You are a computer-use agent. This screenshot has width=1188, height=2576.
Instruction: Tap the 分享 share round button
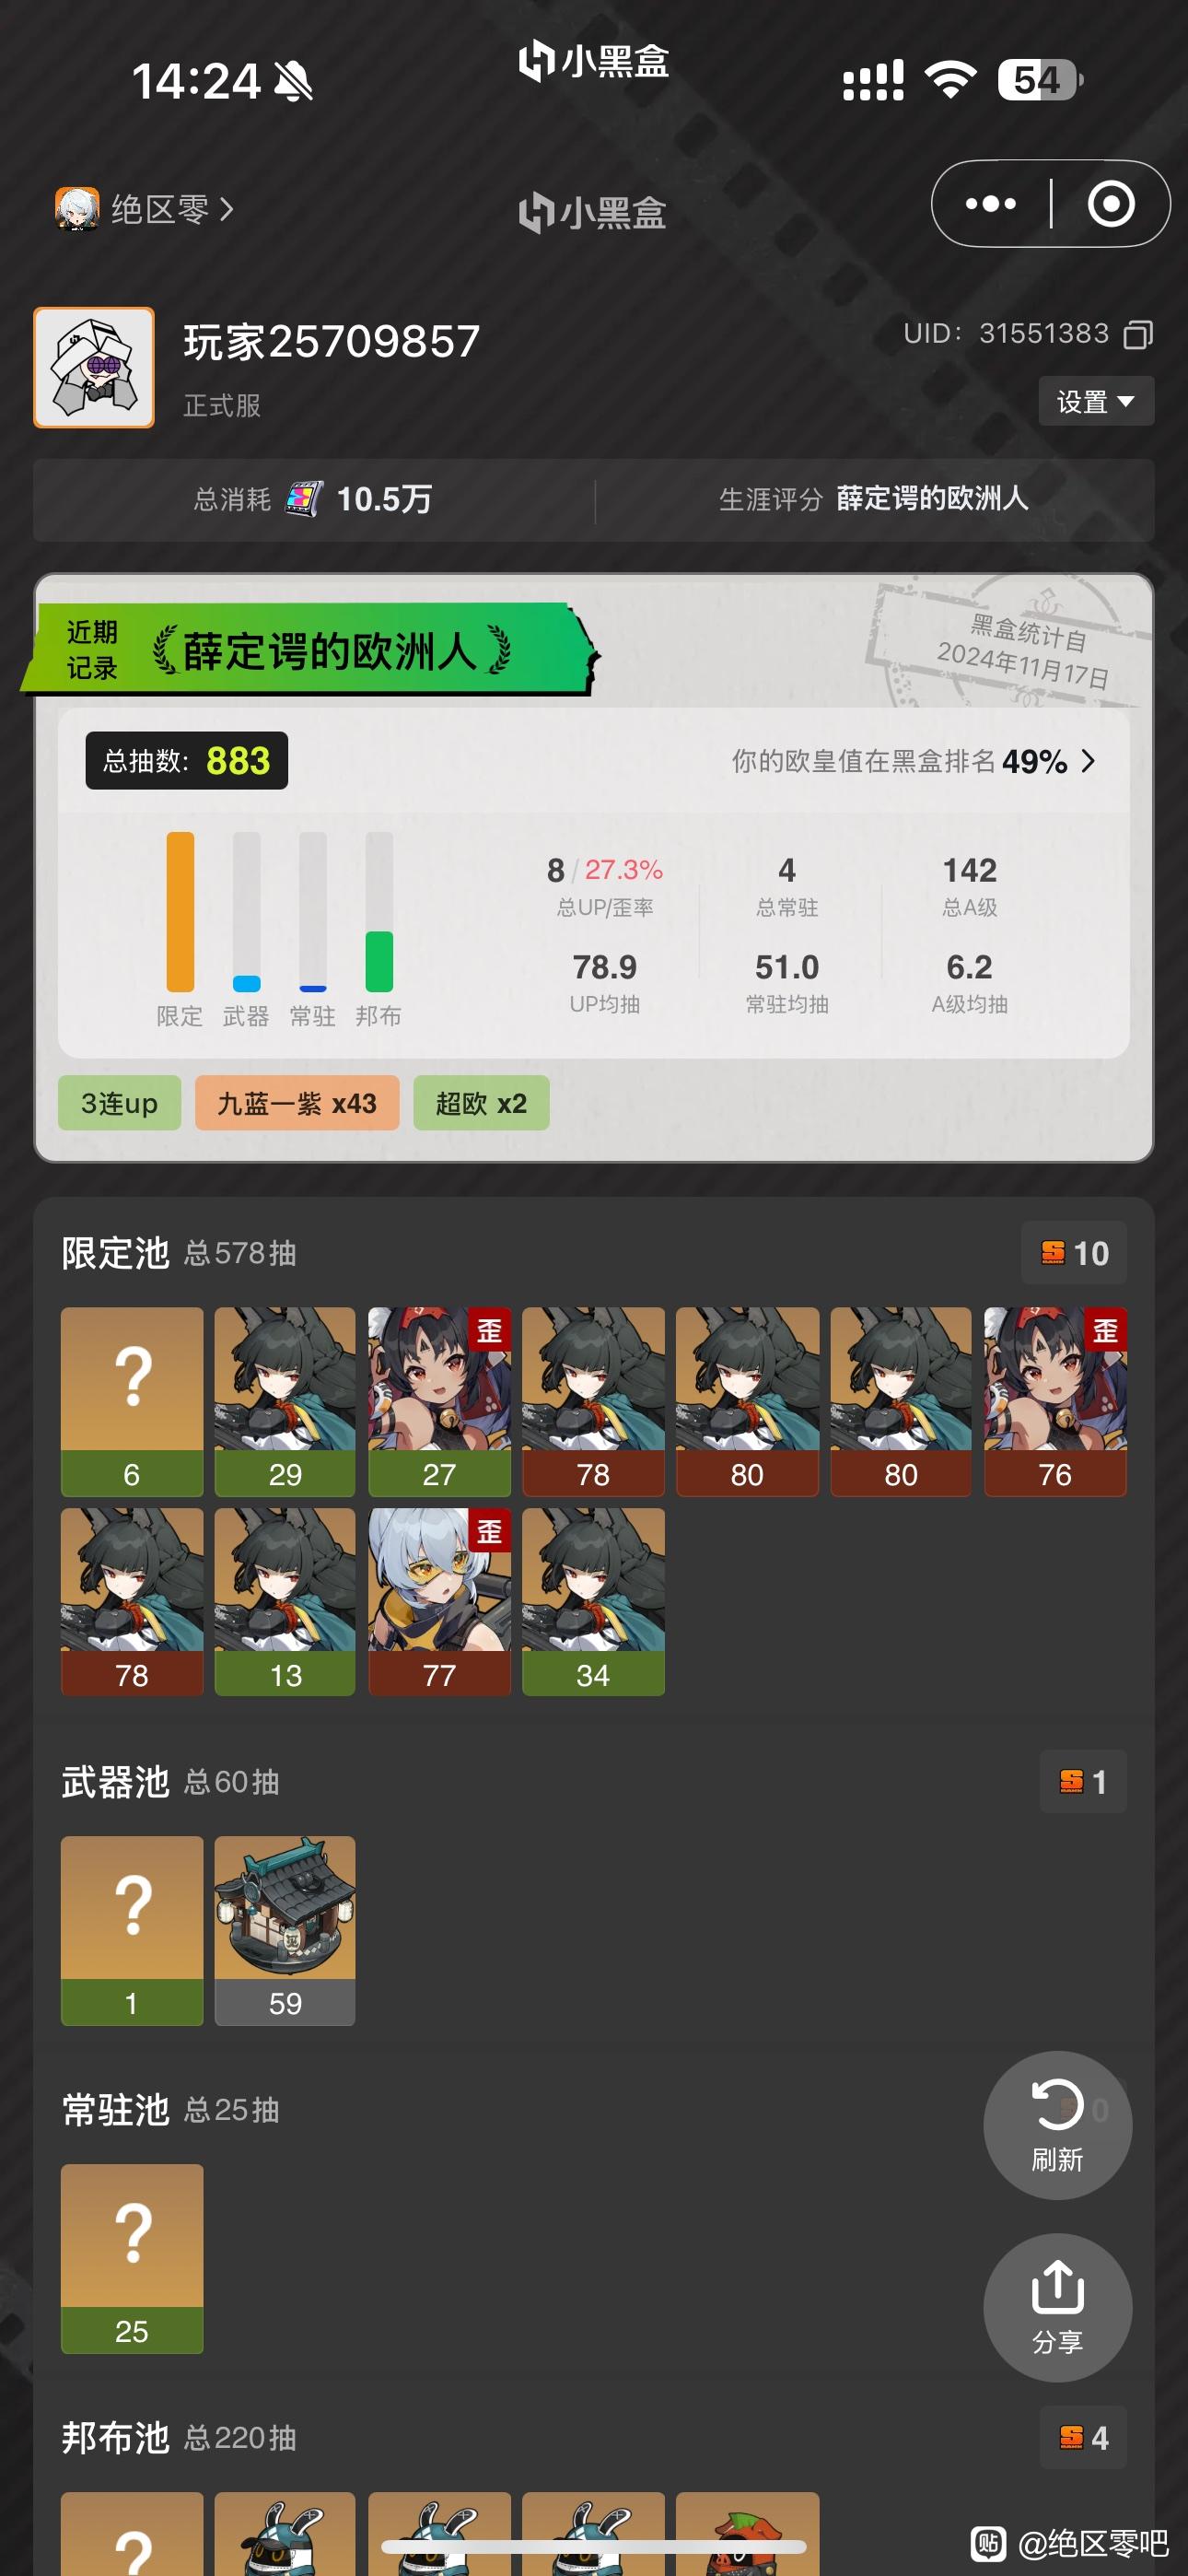1057,2307
